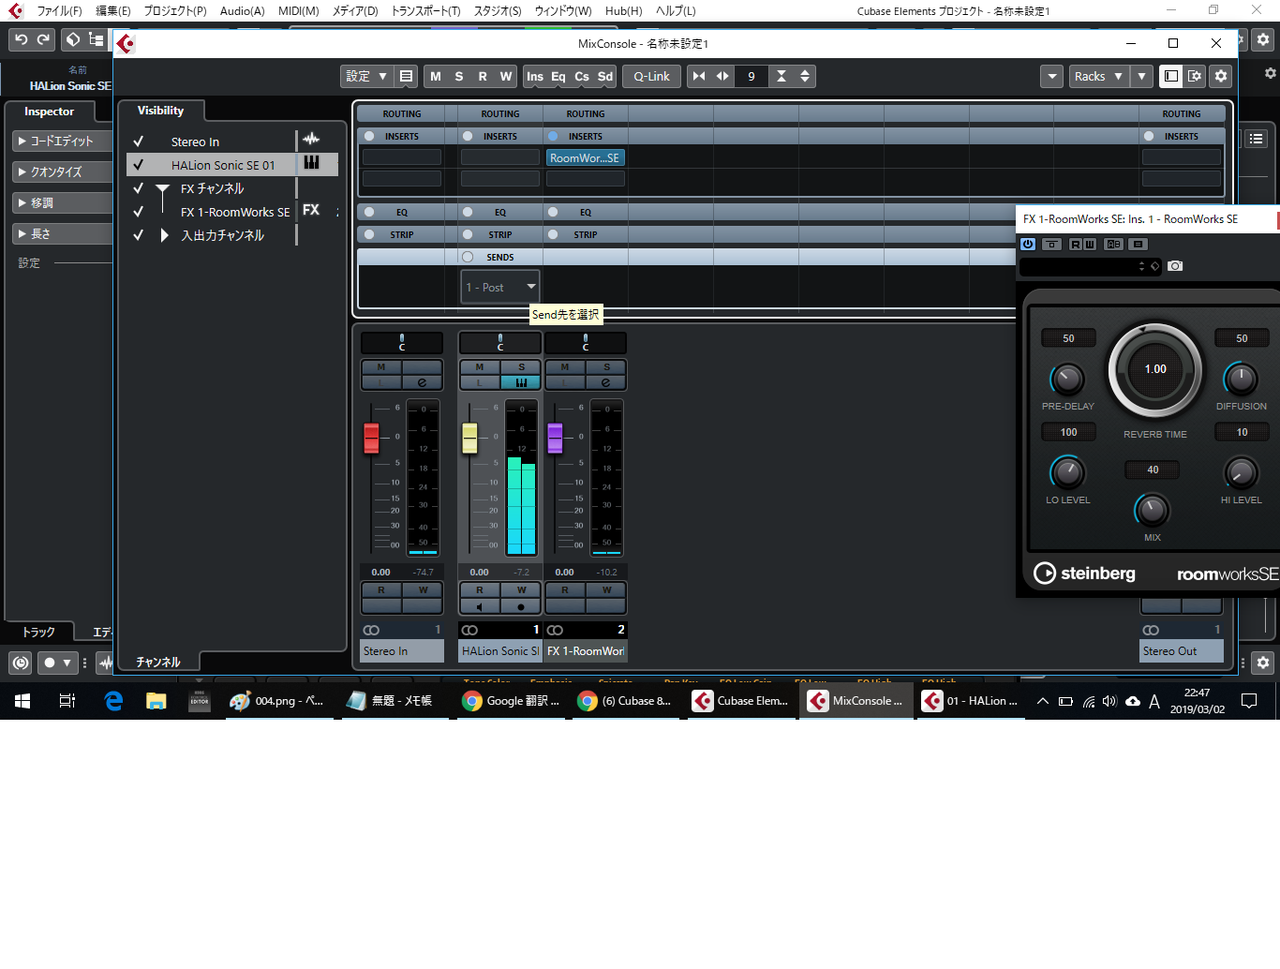Adjust the REVERB TIME main knob
The width and height of the screenshot is (1280, 969).
point(1155,369)
